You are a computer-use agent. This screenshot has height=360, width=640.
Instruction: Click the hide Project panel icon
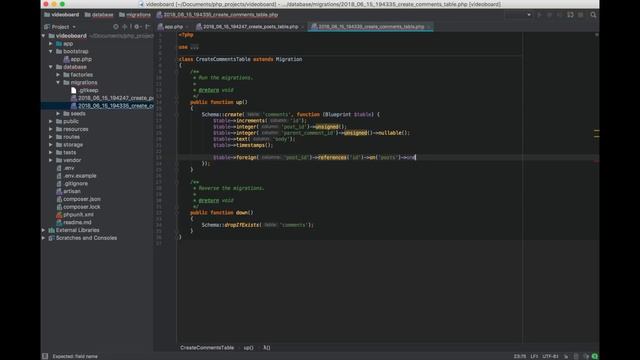(x=147, y=27)
